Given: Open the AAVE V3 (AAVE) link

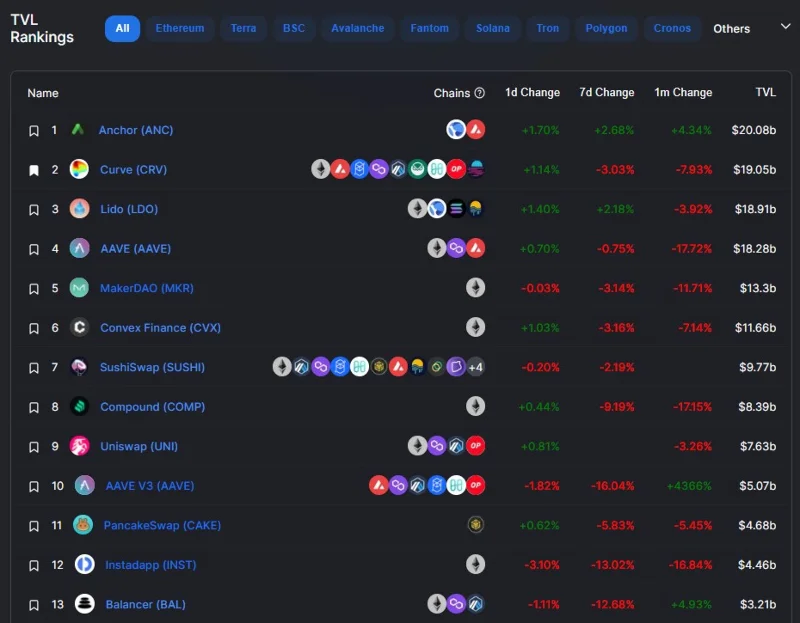Looking at the screenshot, I should (x=150, y=486).
